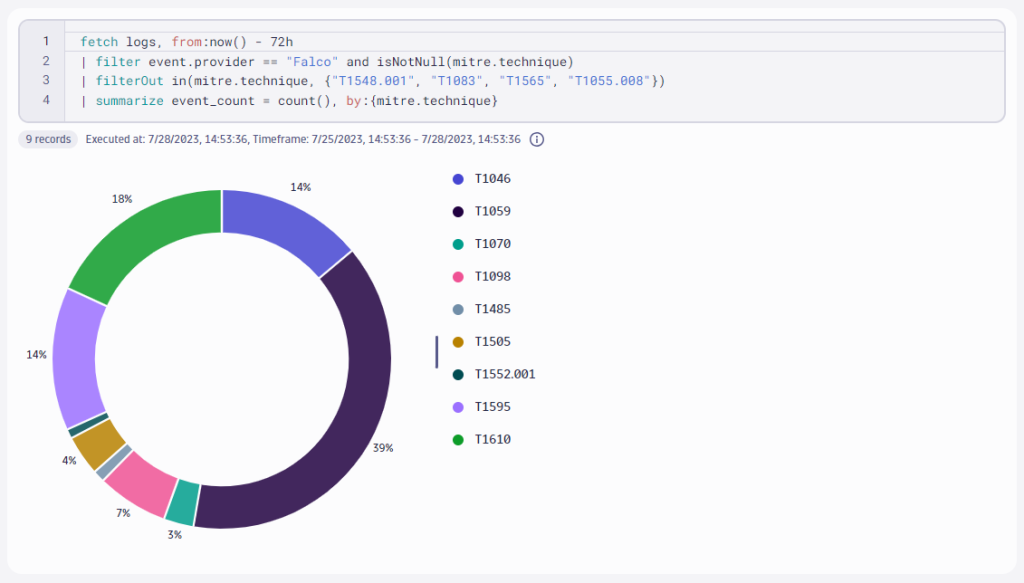Screen dimensions: 1024x583
Task: Select line number 4 in the query
Action: pos(45,101)
